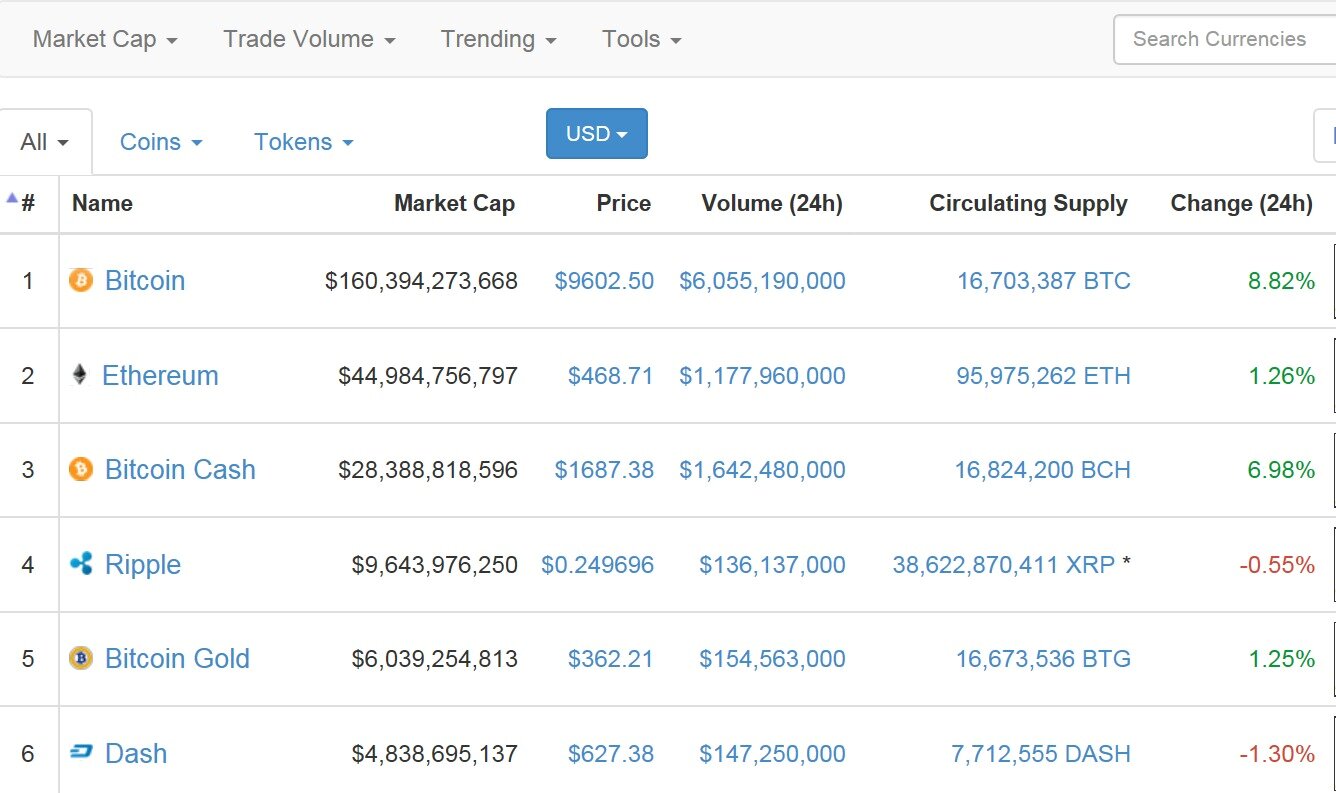
Task: Click supply 38,622,870,411 XRP
Action: tap(1003, 565)
